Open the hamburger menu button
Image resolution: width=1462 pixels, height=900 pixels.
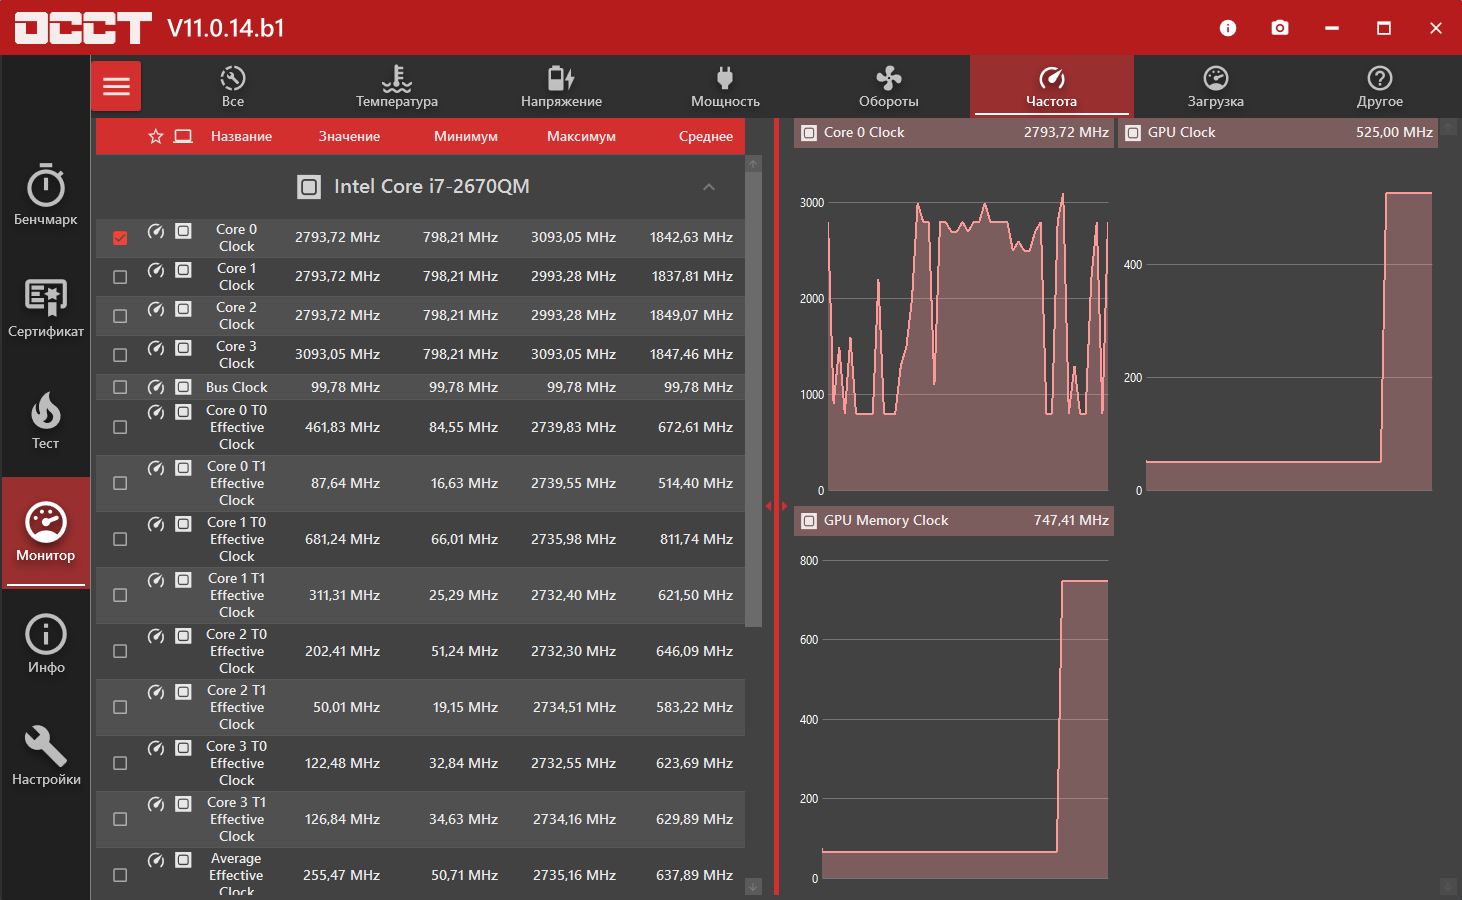pos(116,86)
